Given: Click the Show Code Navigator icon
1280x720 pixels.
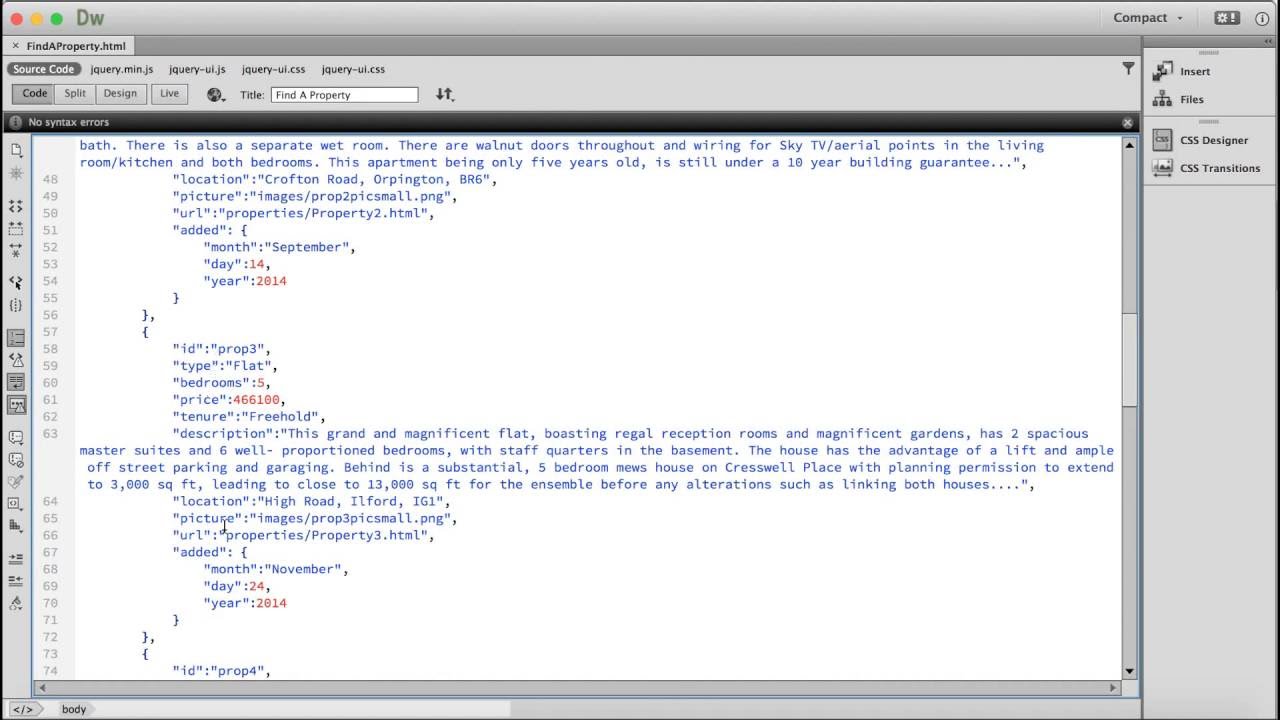Looking at the screenshot, I should [16, 174].
